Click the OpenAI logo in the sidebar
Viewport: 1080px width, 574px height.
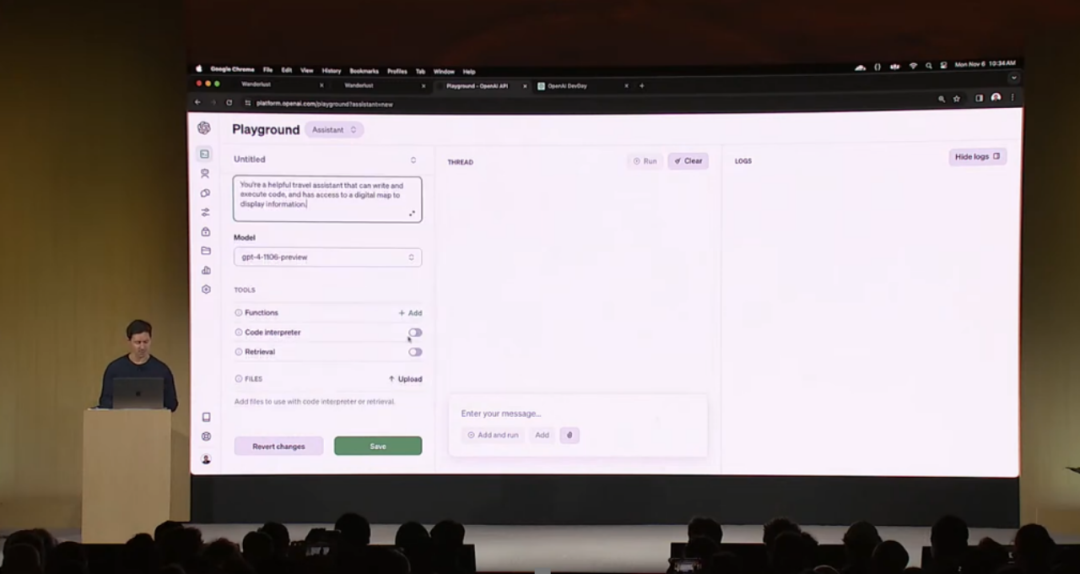[x=204, y=128]
